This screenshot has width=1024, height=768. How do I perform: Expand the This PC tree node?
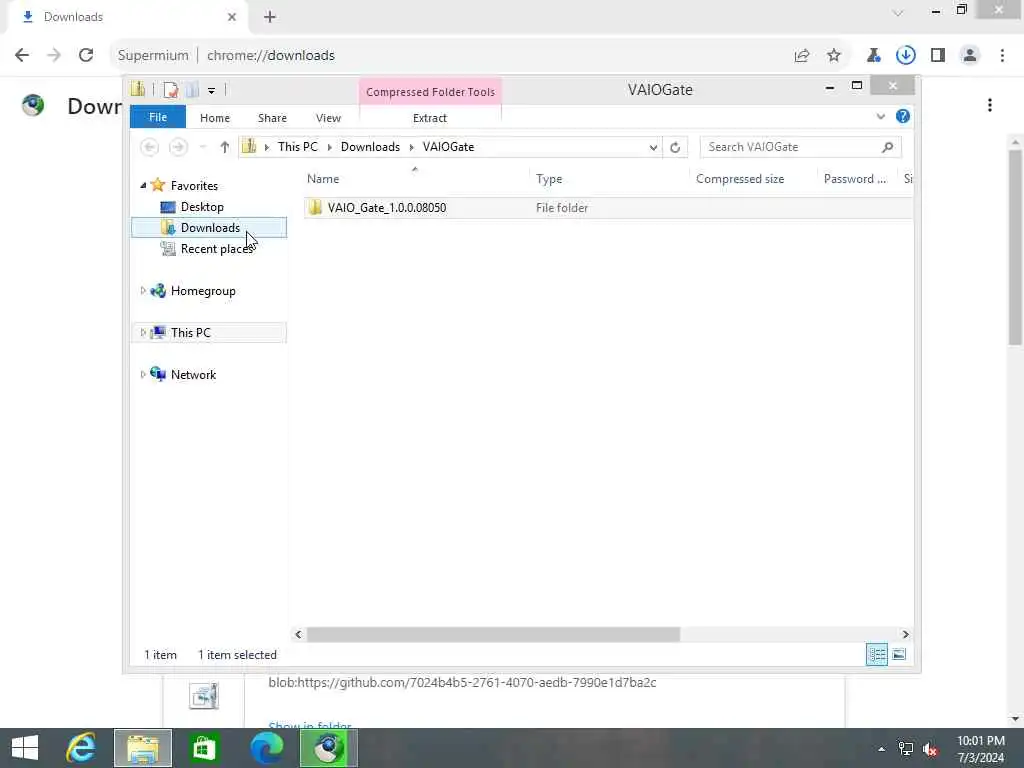143,332
